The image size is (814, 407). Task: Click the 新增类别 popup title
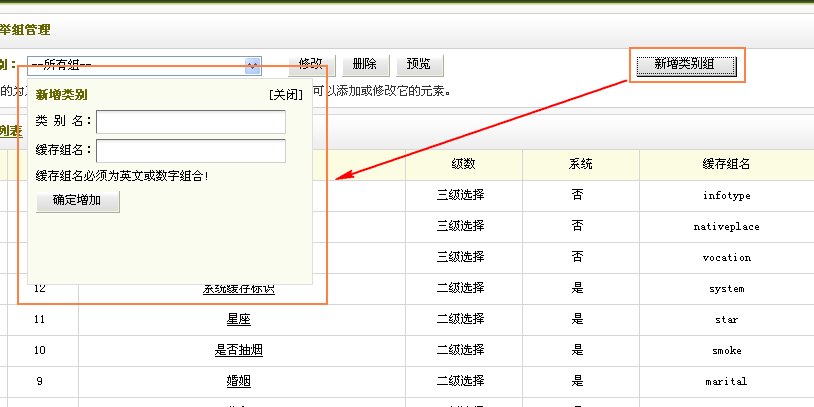[61, 94]
